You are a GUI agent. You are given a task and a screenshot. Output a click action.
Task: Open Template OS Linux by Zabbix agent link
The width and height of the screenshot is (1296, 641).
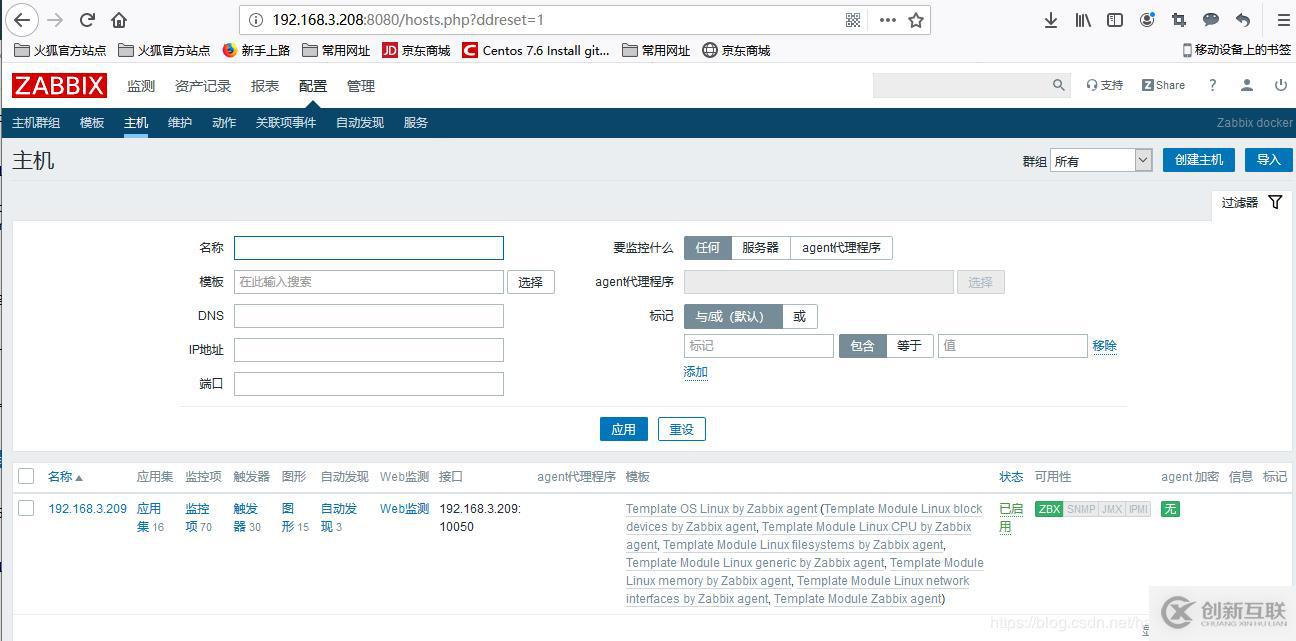click(720, 509)
